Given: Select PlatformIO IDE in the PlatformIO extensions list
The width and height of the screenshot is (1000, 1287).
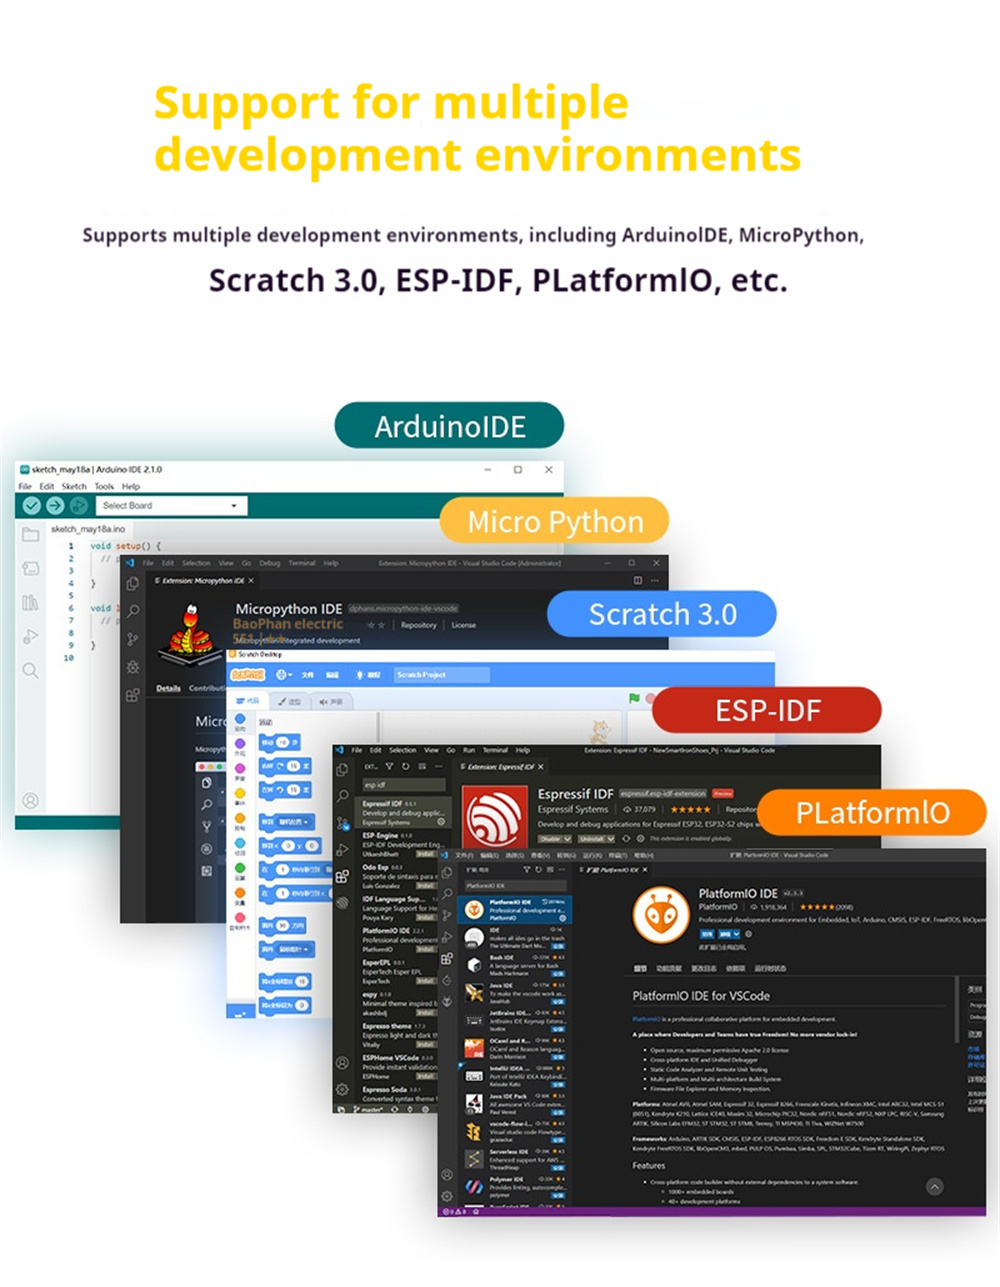Looking at the screenshot, I should pyautogui.click(x=515, y=909).
